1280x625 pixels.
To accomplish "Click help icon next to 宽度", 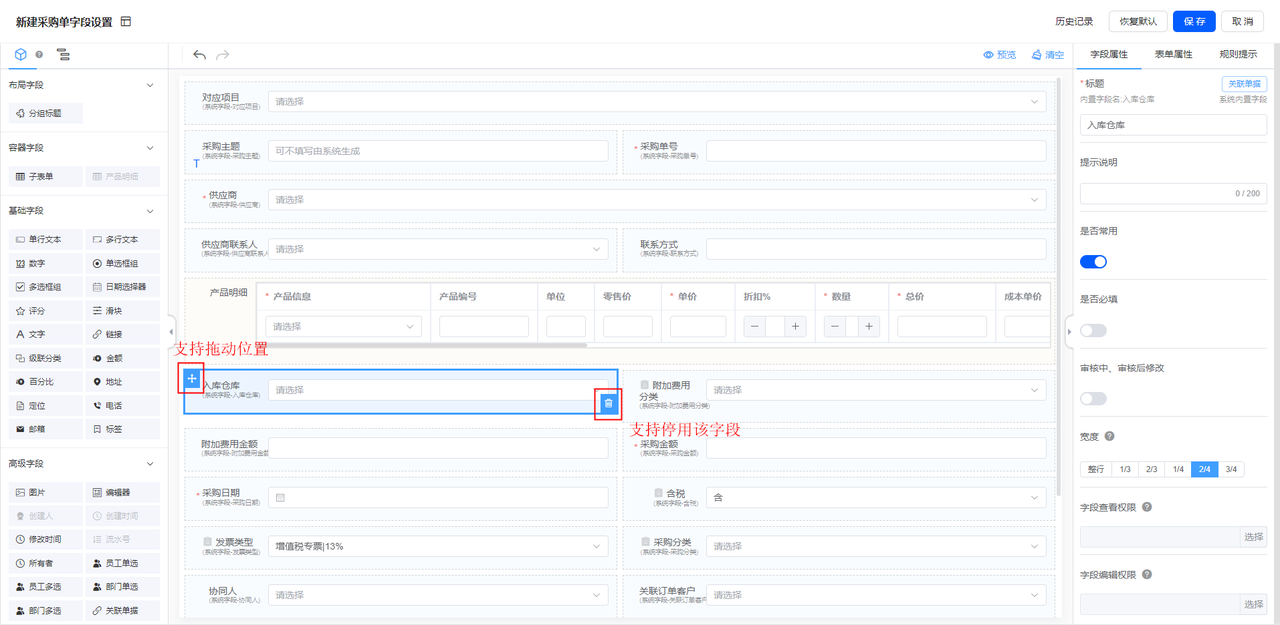I will coord(1109,436).
